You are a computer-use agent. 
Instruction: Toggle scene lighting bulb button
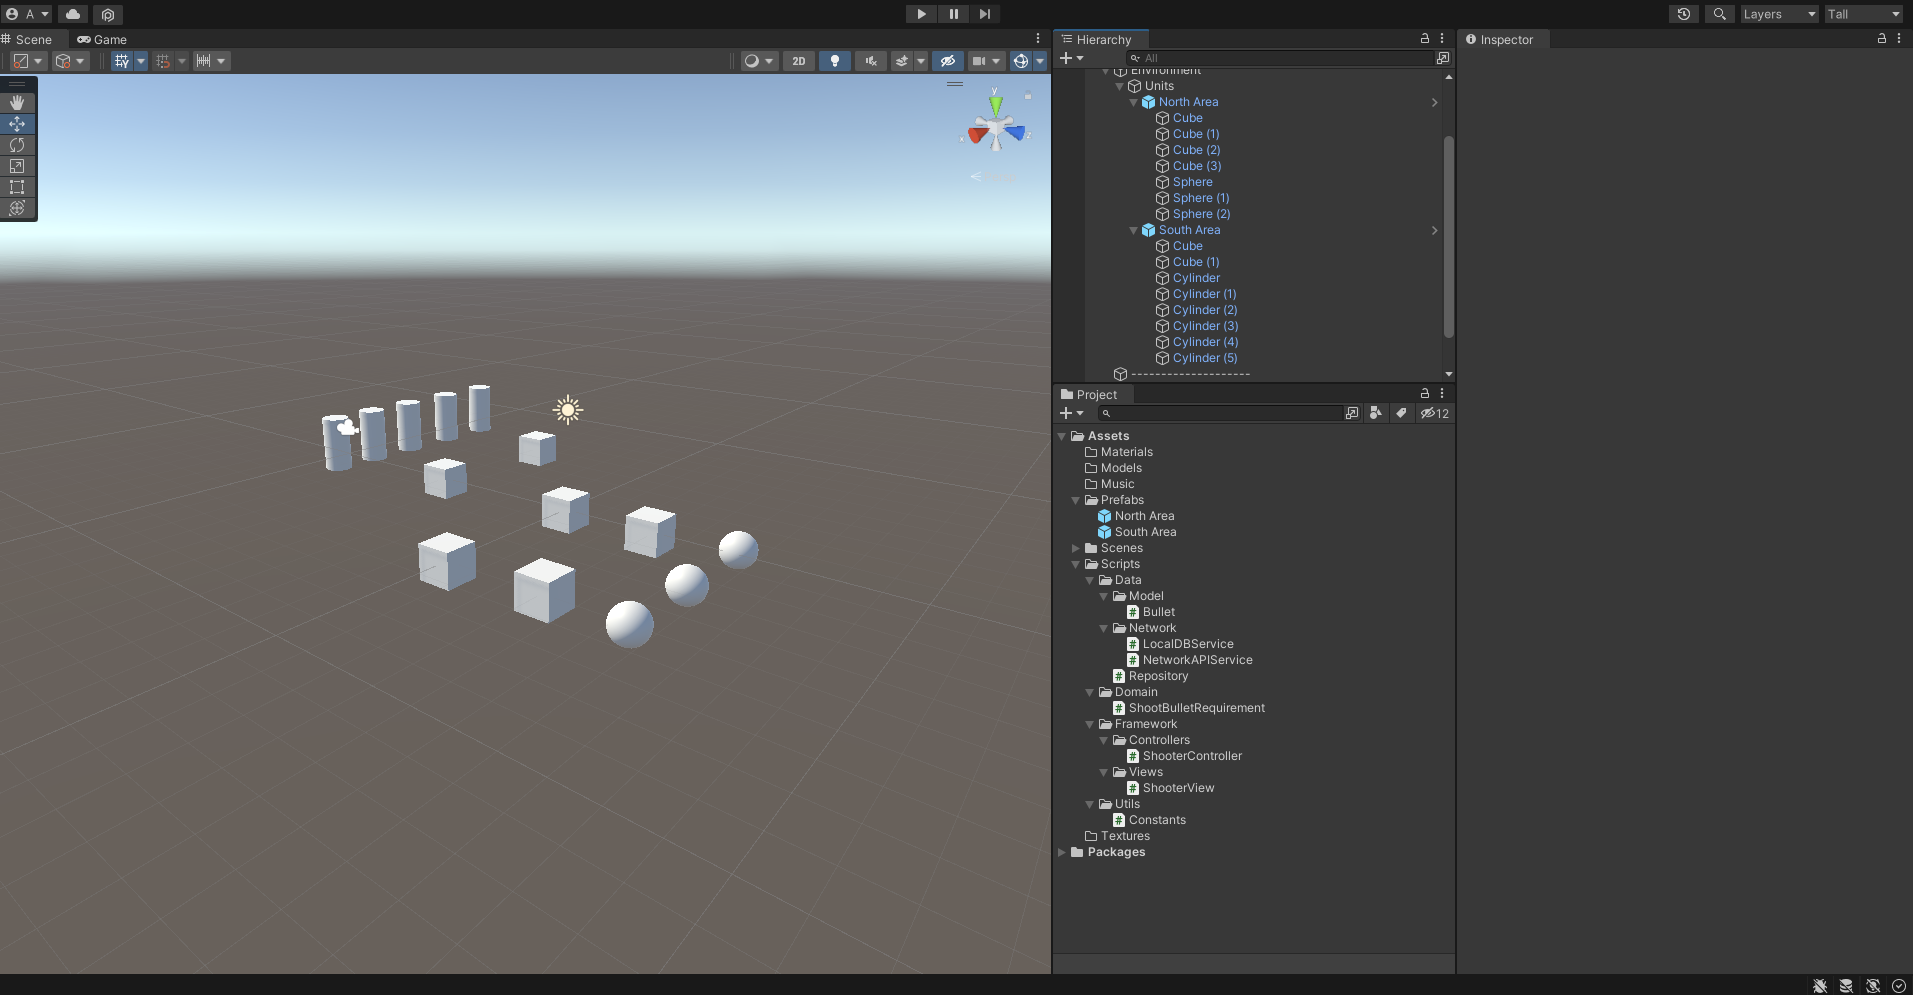coord(834,61)
